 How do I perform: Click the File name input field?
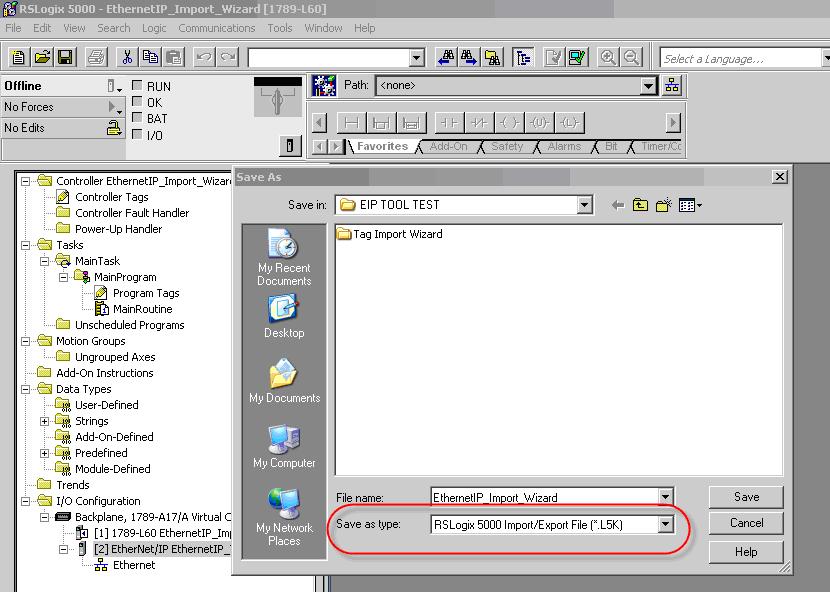click(545, 497)
